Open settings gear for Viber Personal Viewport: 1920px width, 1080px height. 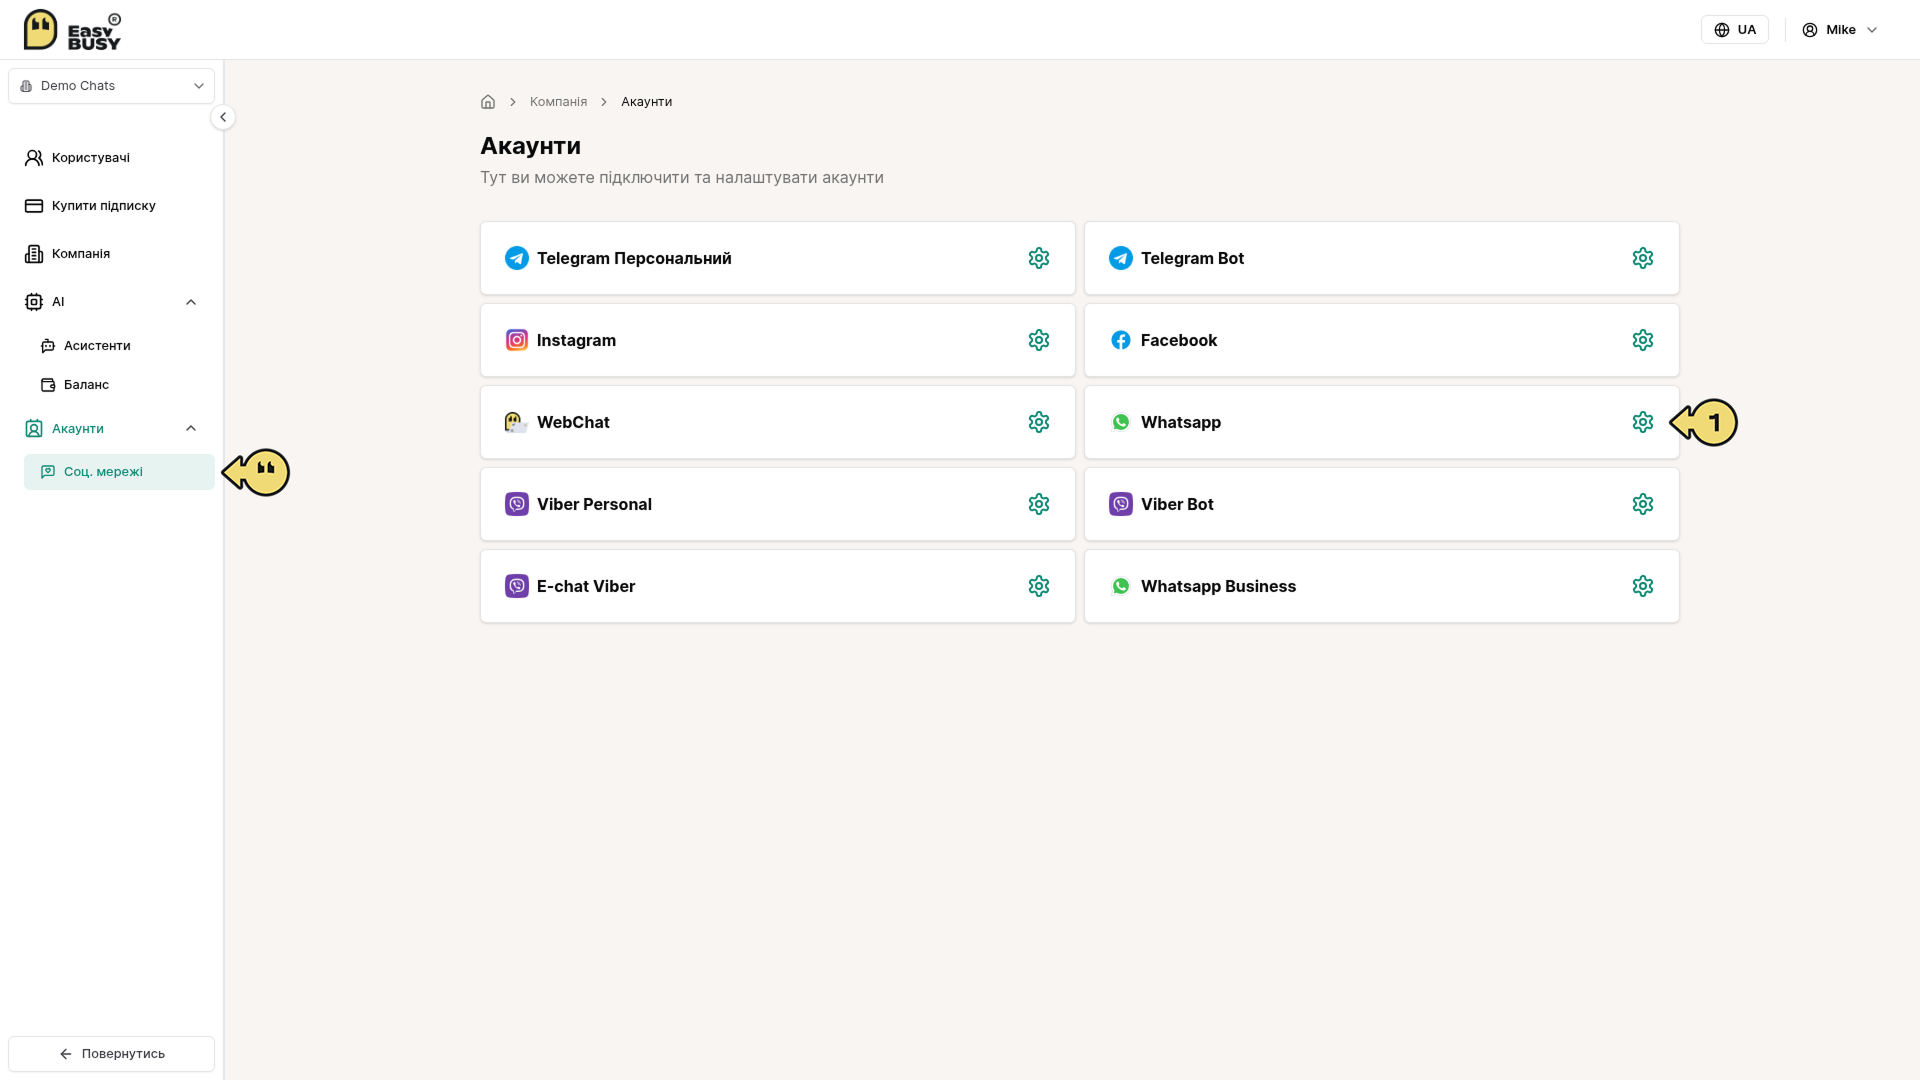point(1039,504)
